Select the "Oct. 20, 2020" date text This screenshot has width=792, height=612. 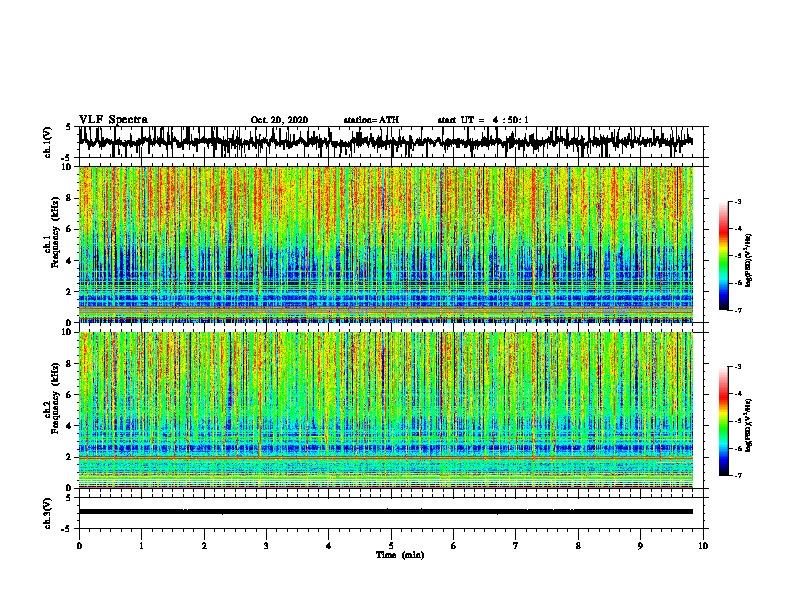(279, 120)
